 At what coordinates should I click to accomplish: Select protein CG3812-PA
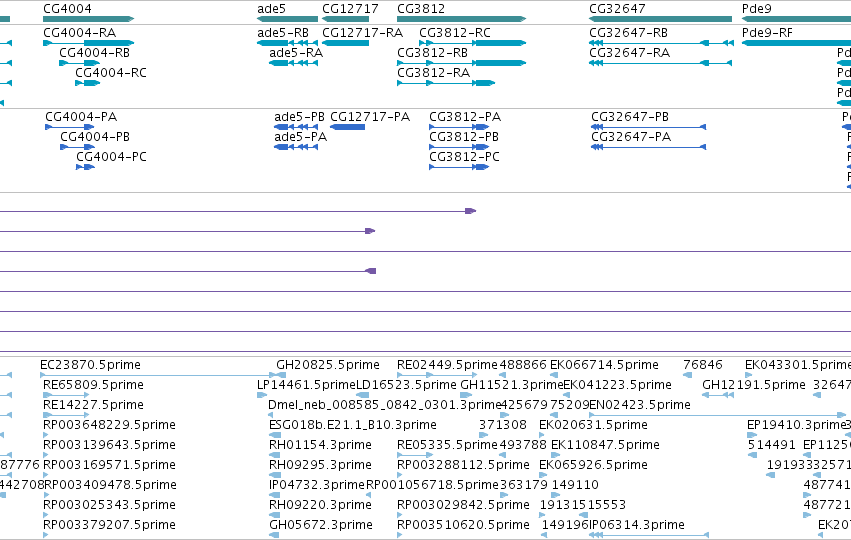[459, 127]
